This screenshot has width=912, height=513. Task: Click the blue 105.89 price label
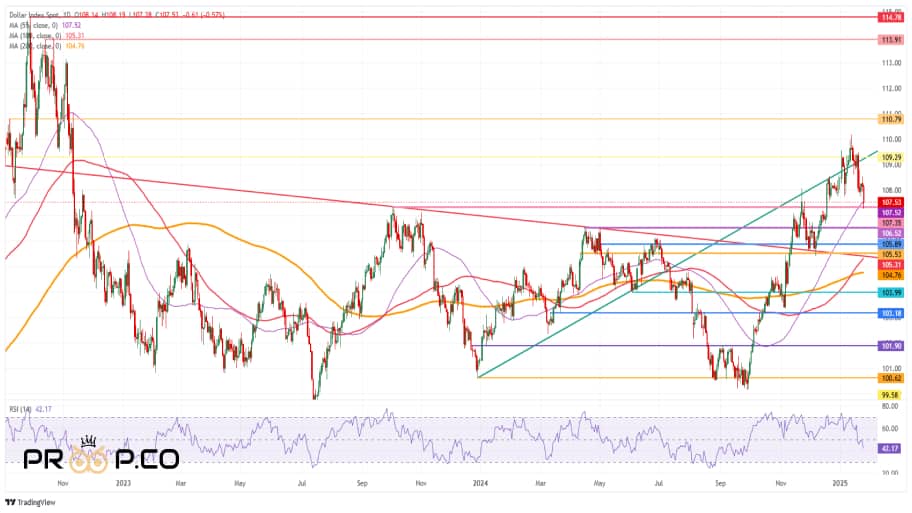pyautogui.click(x=891, y=244)
